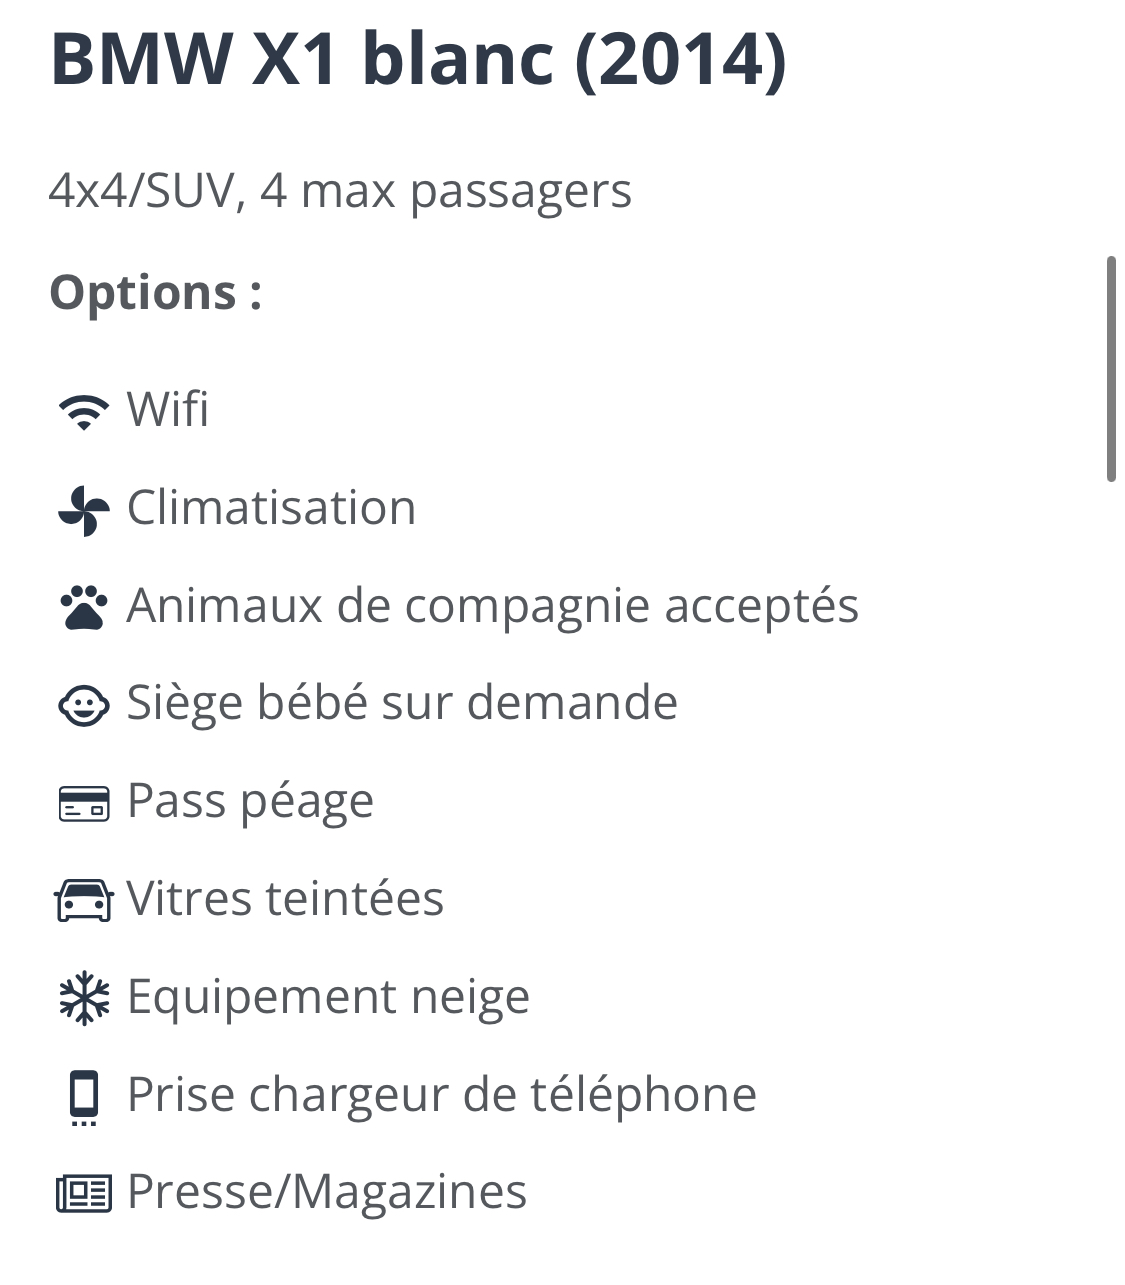The width and height of the screenshot is (1125, 1285).
Task: Click the baby face seat icon
Action: tap(84, 705)
